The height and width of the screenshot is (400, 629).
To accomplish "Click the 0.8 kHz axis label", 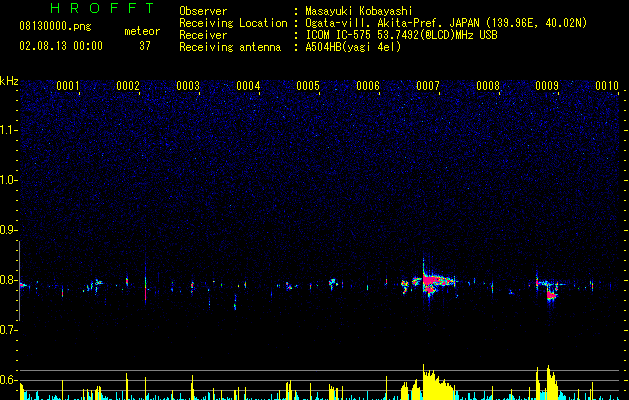I will coord(8,280).
